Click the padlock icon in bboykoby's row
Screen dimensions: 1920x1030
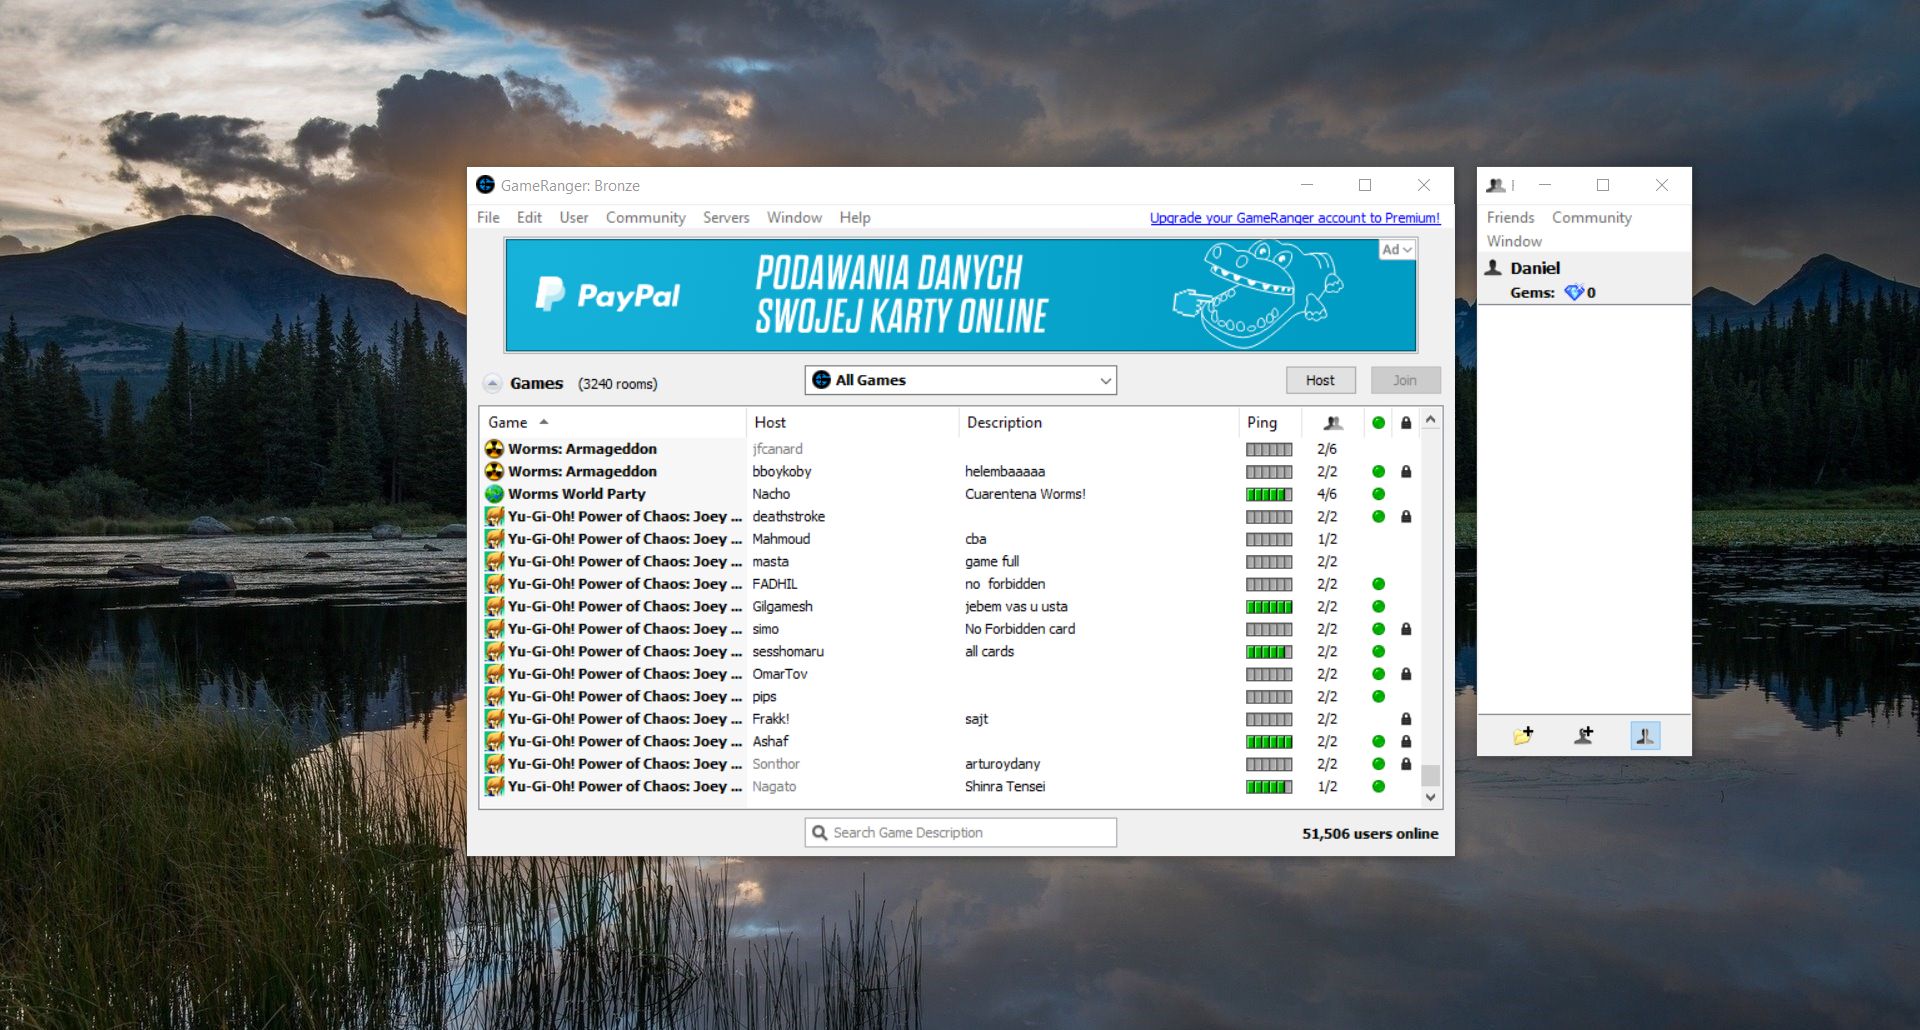pos(1406,472)
